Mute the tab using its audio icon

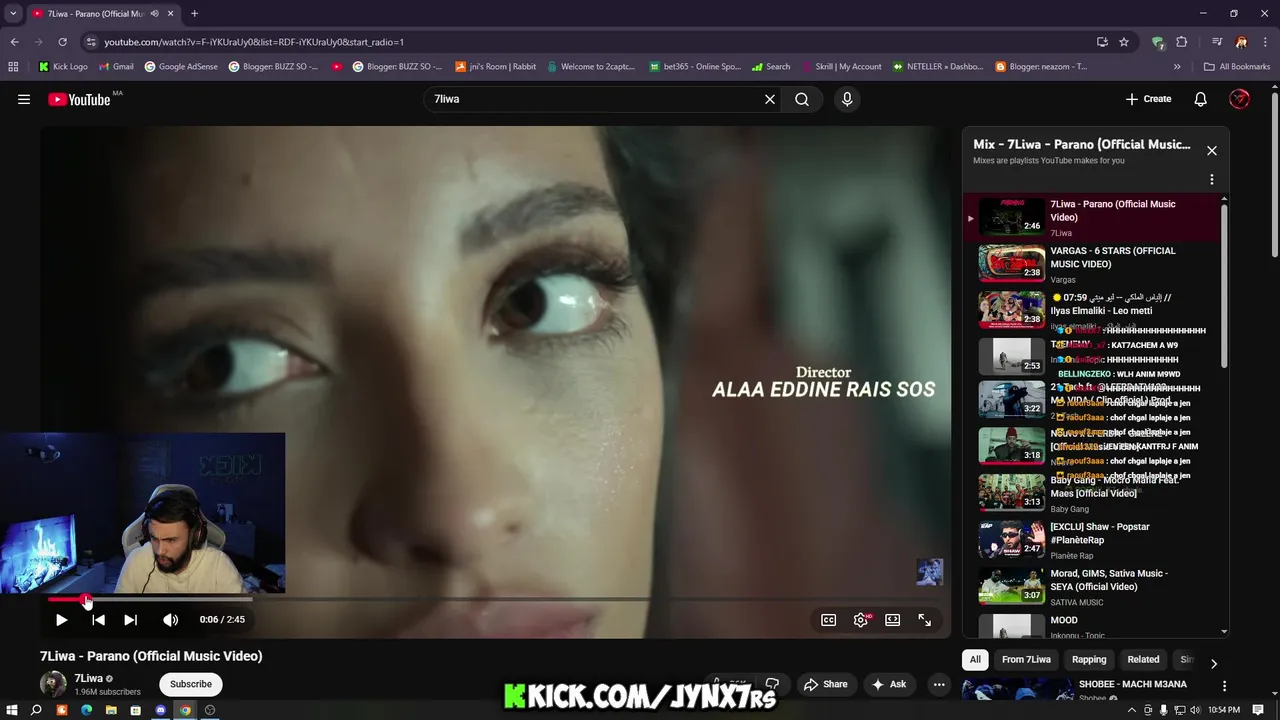(x=154, y=14)
